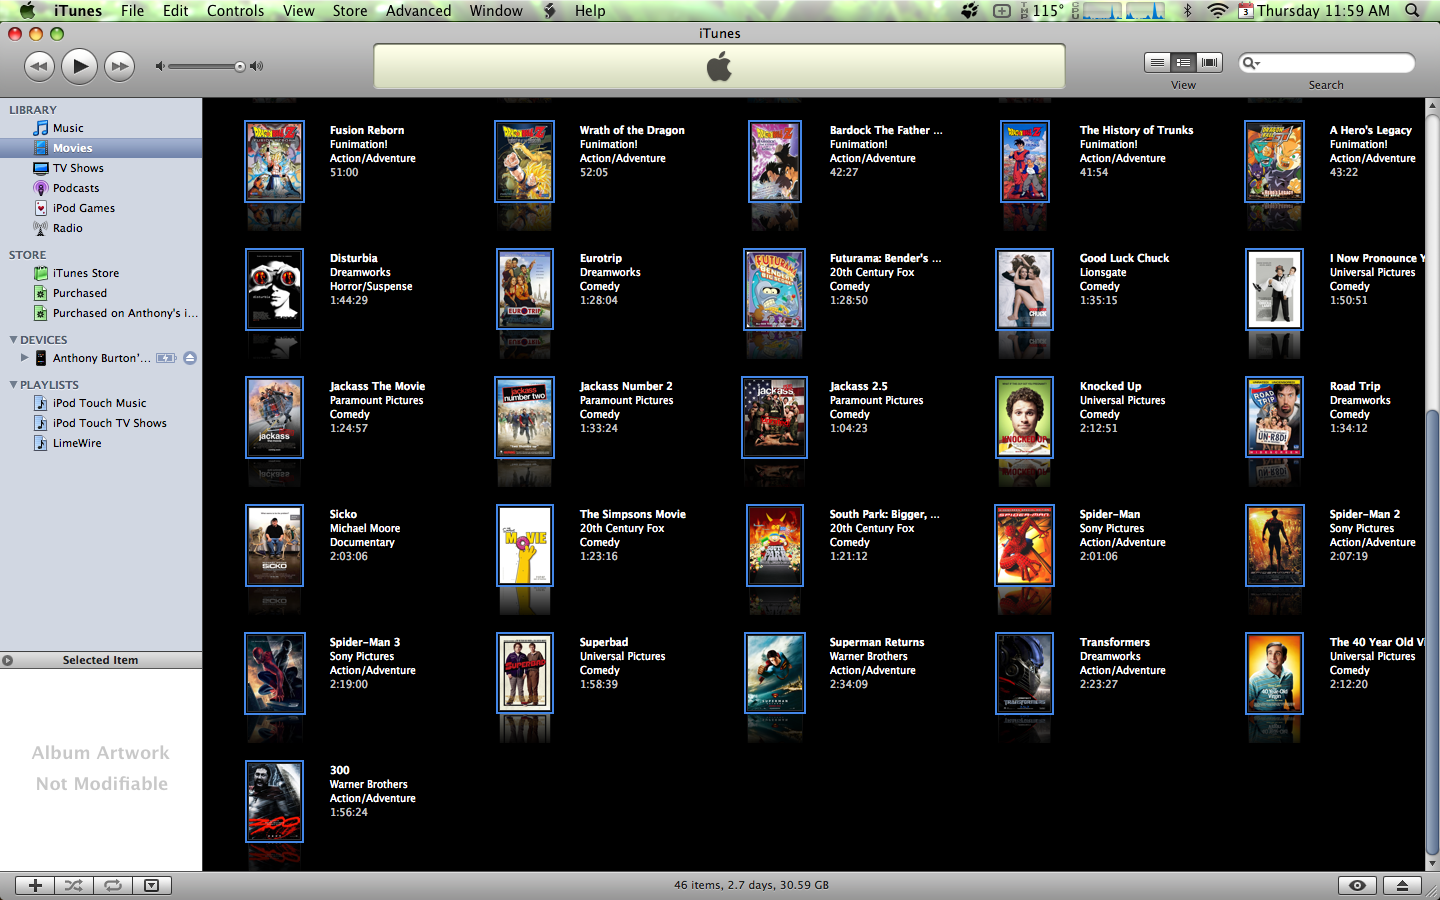Select the Knocked Up movie poster
This screenshot has height=900, width=1440.
[x=1025, y=417]
